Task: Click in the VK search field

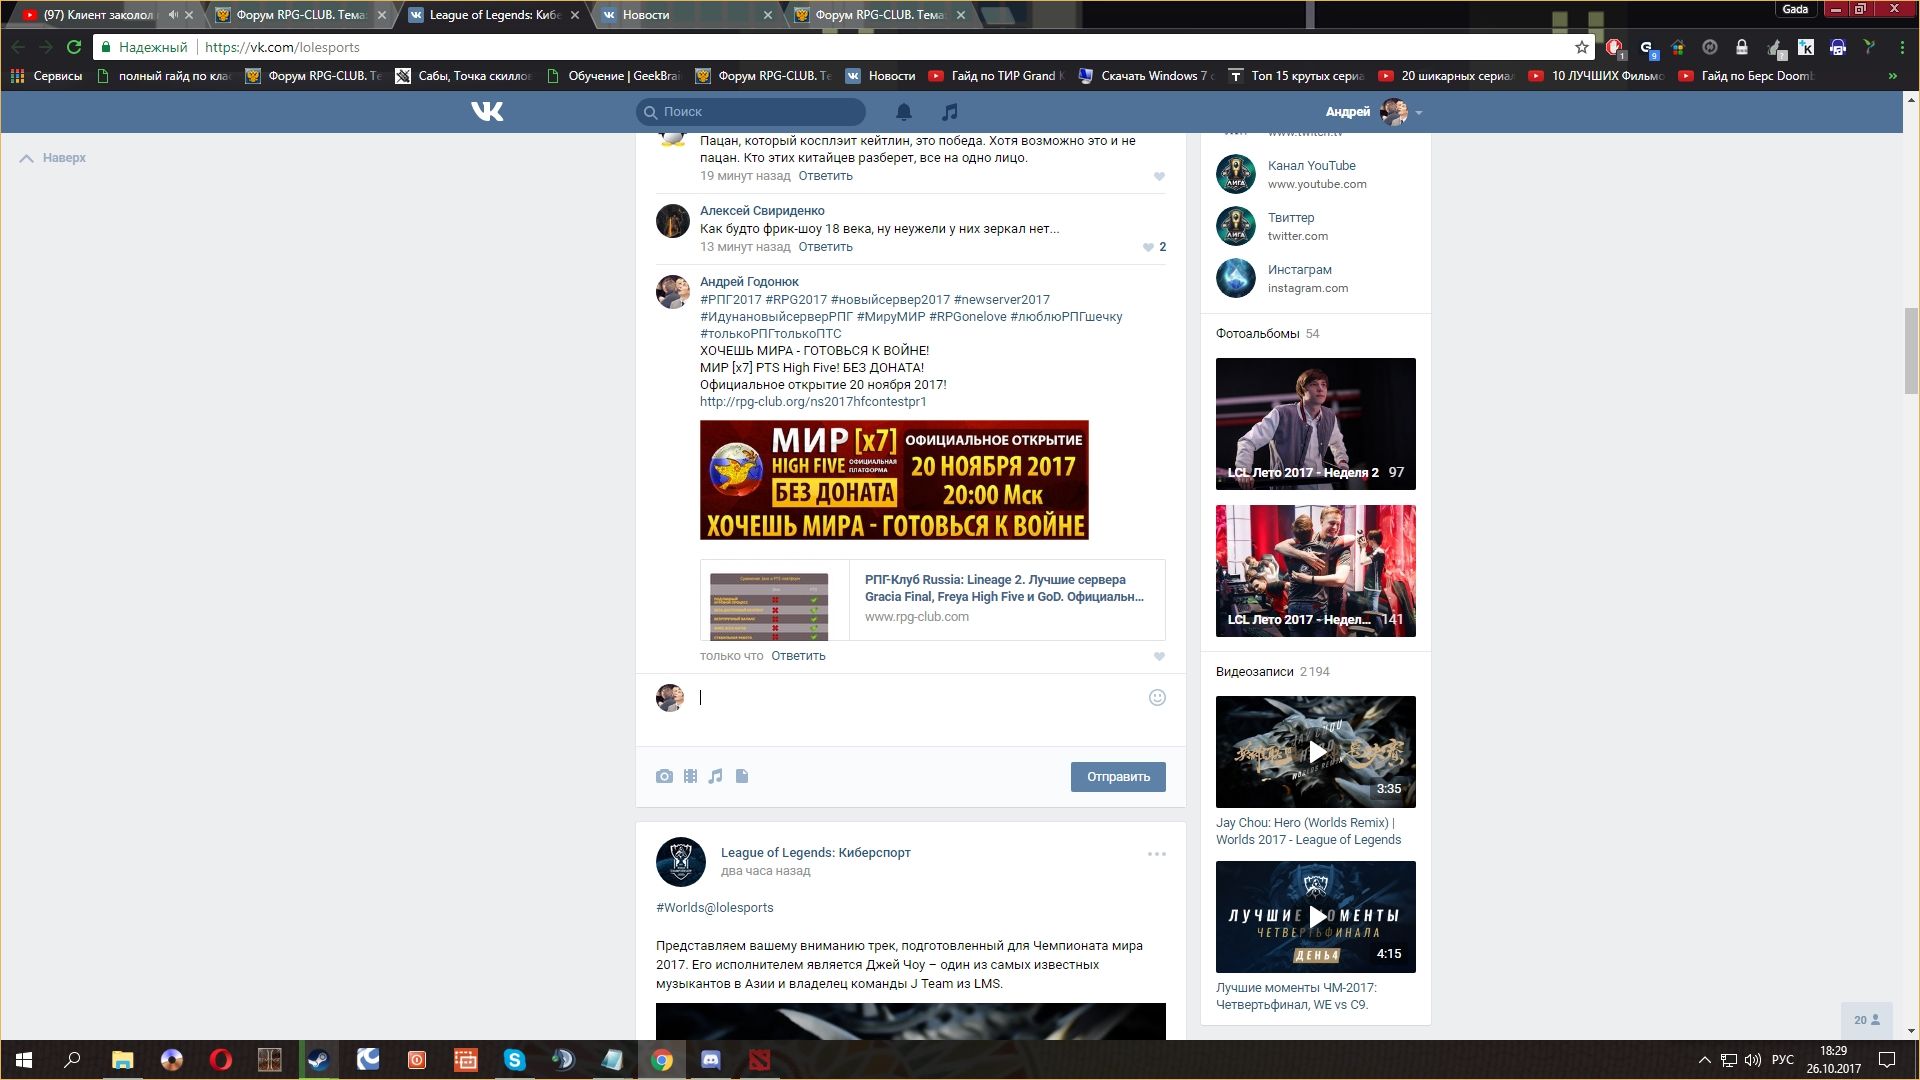Action: pyautogui.click(x=751, y=112)
